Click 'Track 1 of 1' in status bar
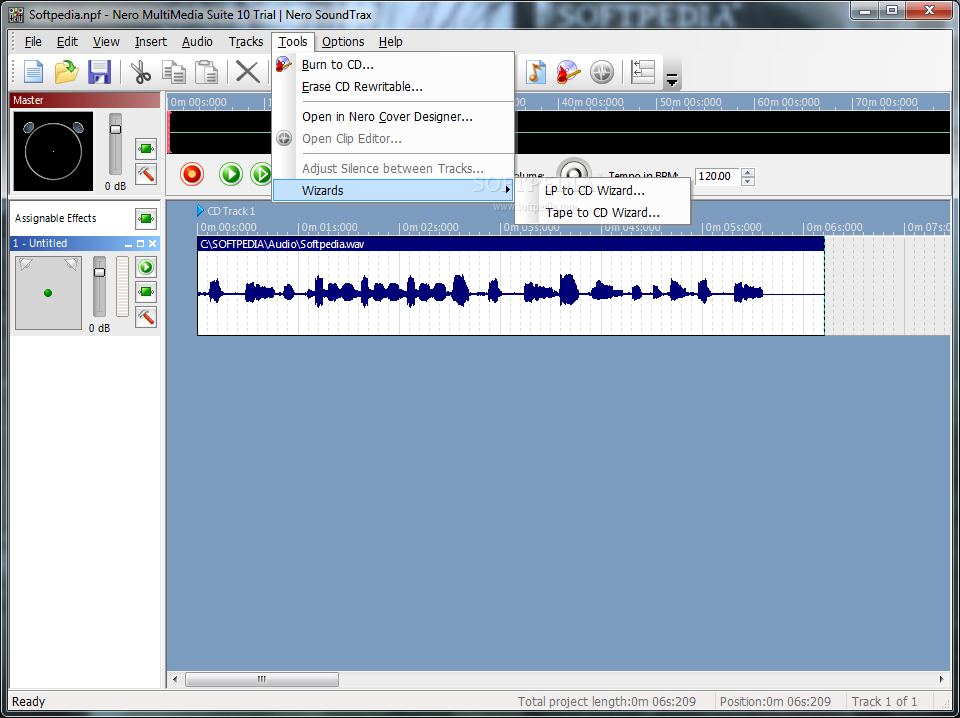This screenshot has height=718, width=960. [x=884, y=701]
